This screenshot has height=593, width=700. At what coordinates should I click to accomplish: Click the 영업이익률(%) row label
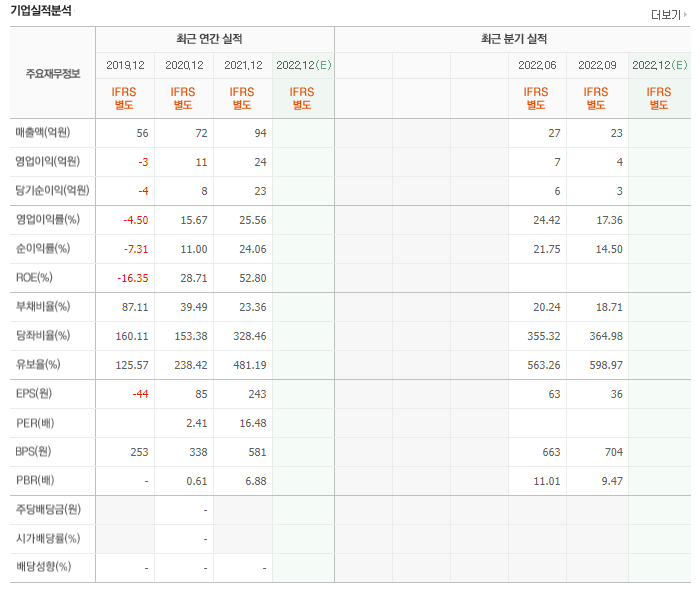pyautogui.click(x=48, y=219)
